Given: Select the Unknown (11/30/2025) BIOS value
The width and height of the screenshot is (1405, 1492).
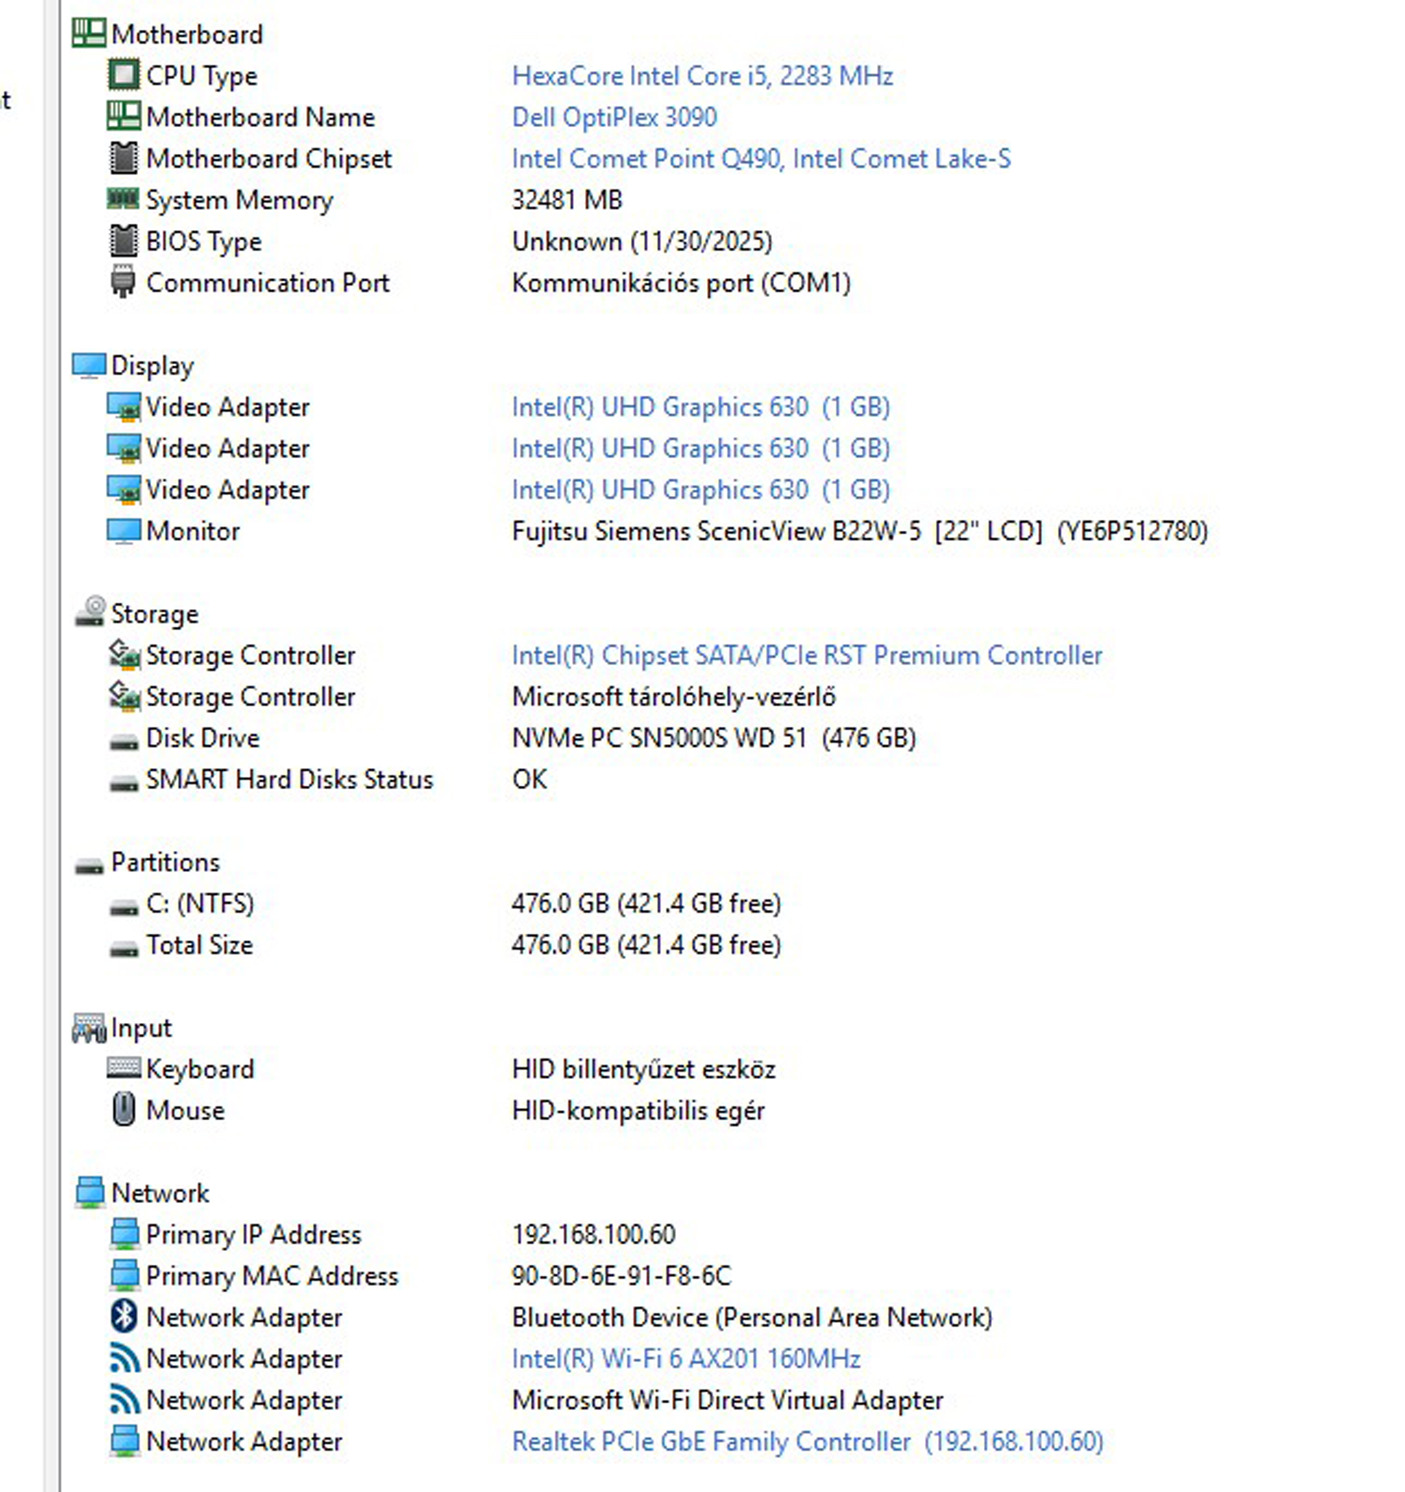Looking at the screenshot, I should tap(642, 241).
